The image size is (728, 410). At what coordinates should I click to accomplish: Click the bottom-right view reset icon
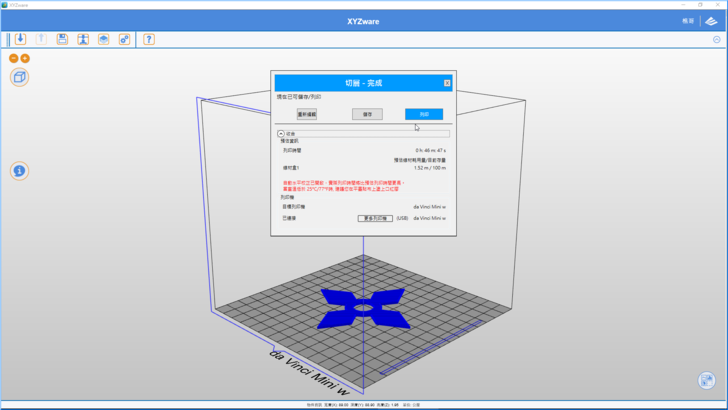[707, 380]
